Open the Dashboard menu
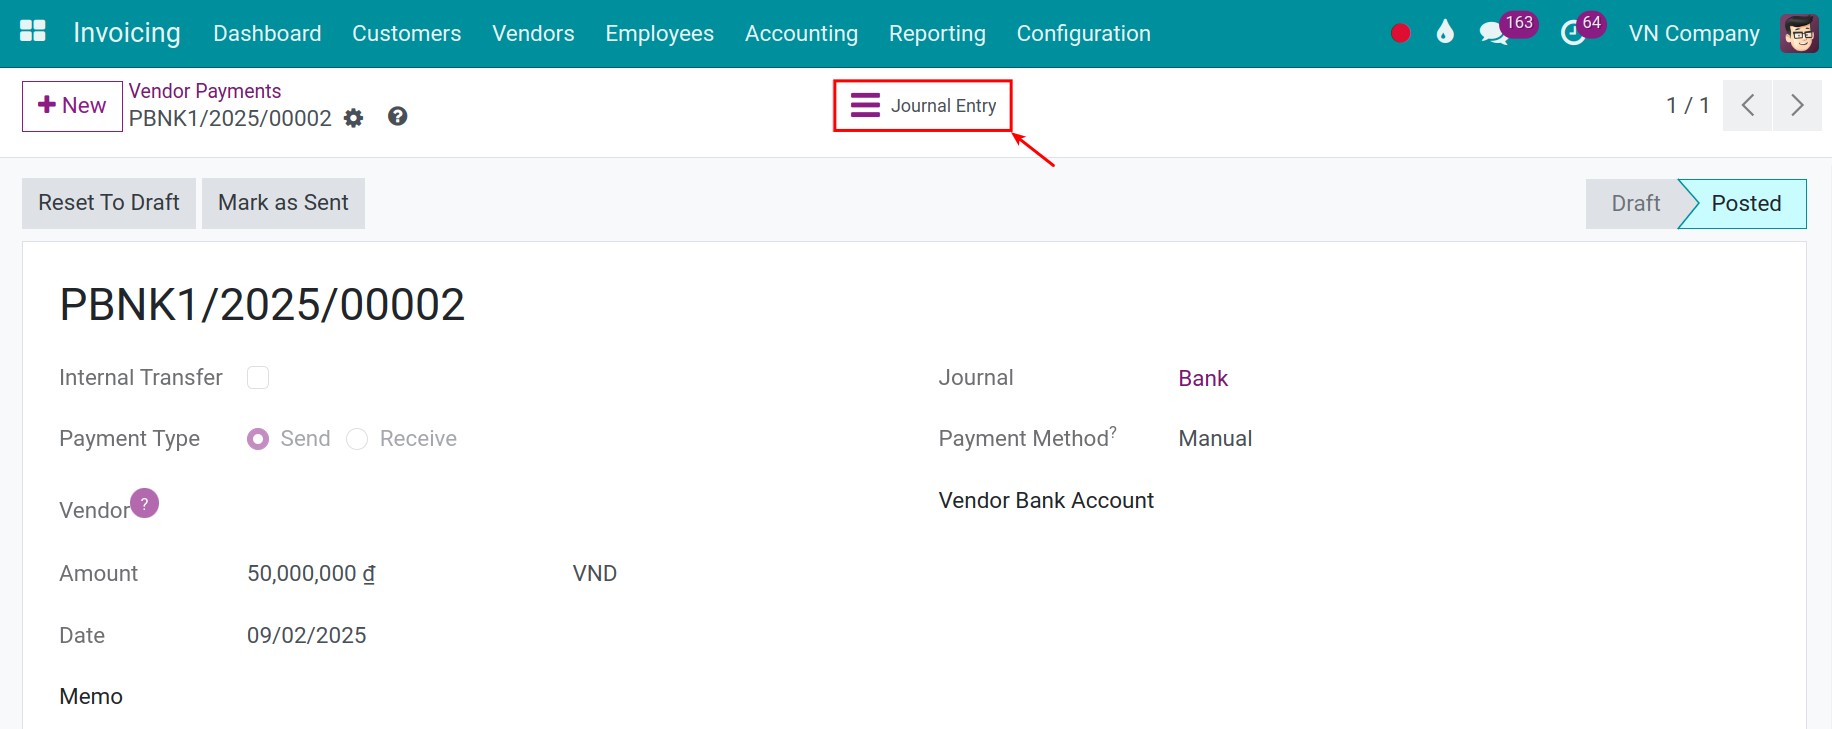Viewport: 1832px width, 729px height. click(x=267, y=33)
